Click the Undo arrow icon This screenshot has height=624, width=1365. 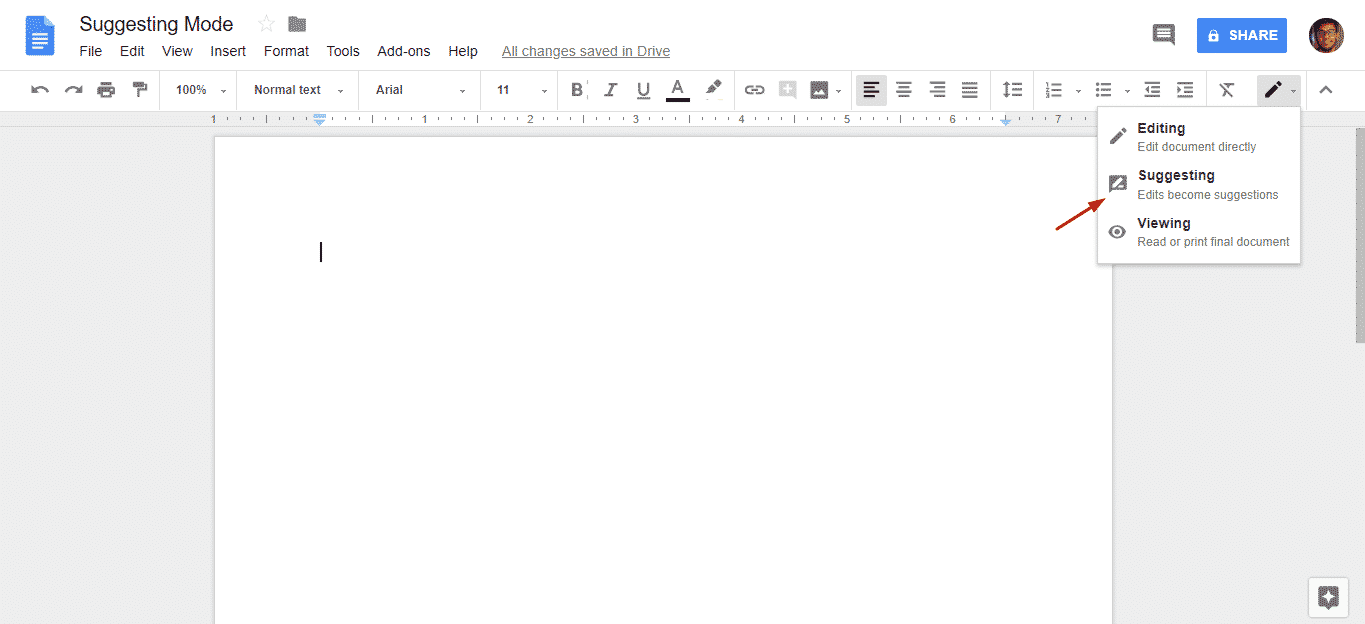pyautogui.click(x=40, y=90)
